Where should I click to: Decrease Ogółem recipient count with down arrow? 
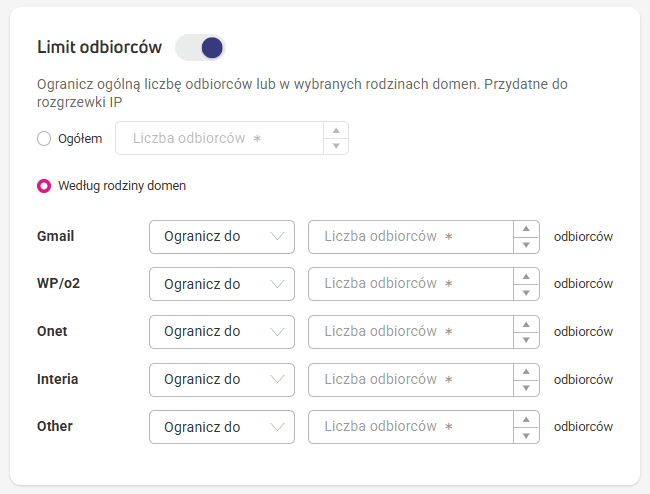click(336, 146)
